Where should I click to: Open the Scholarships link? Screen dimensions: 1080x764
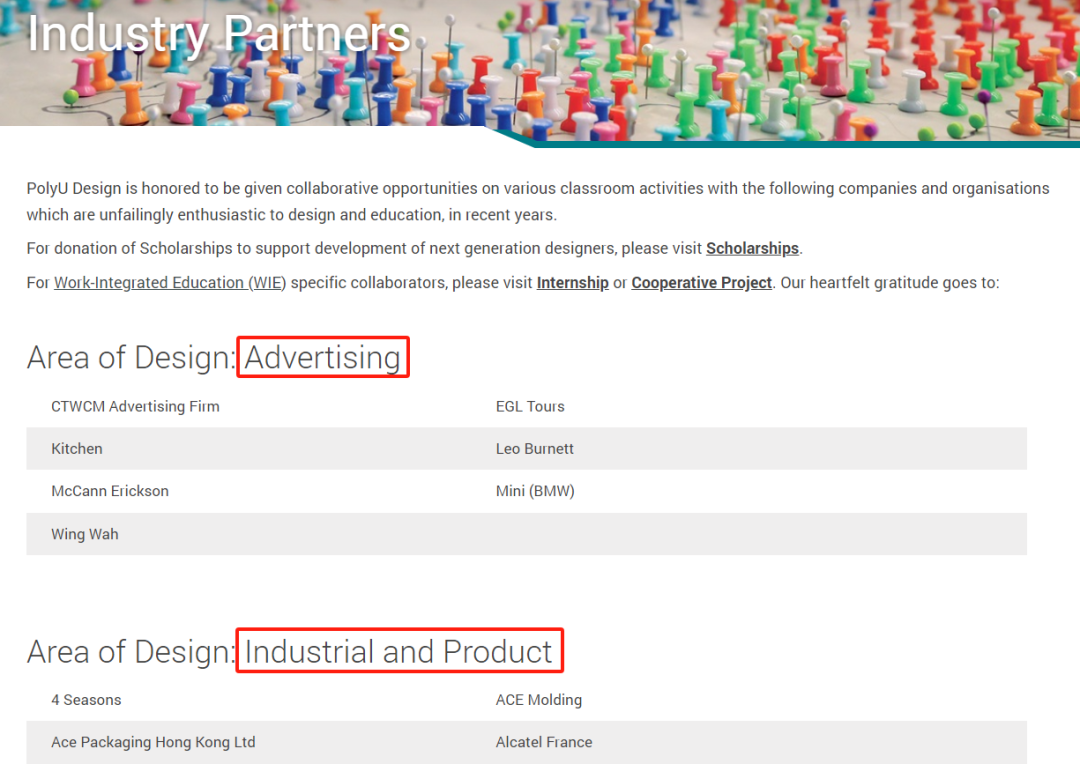click(x=752, y=248)
